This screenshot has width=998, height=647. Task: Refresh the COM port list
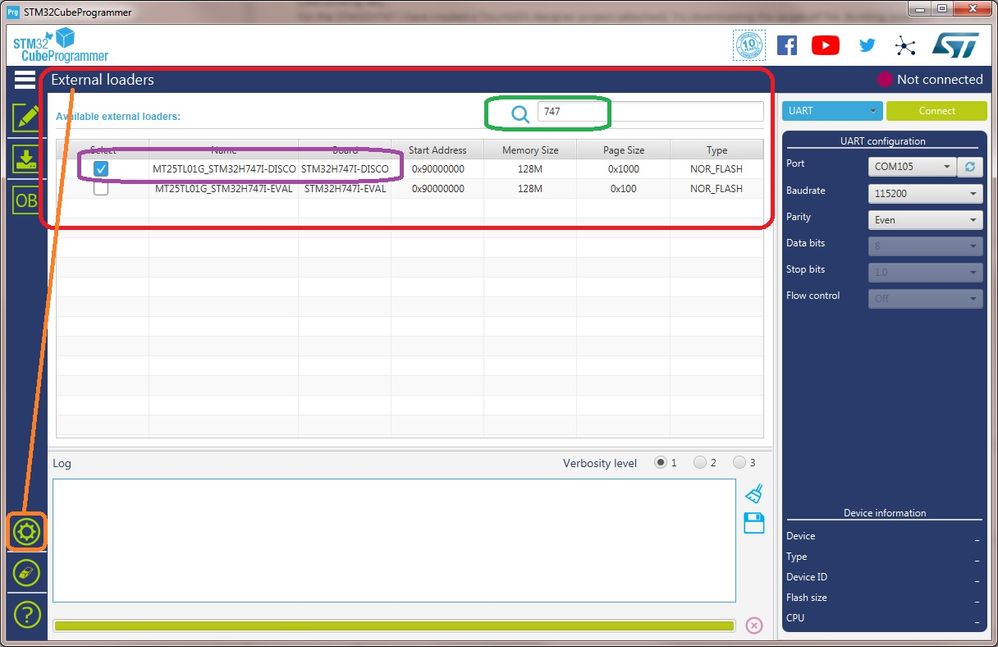click(970, 167)
